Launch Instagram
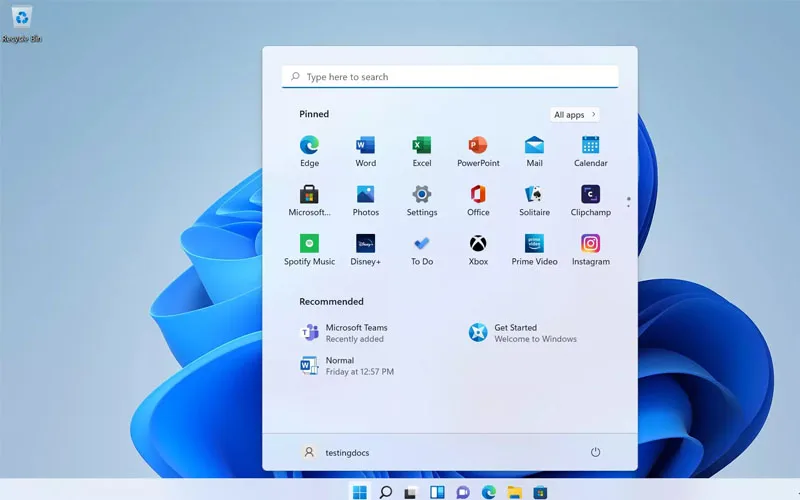 [590, 249]
